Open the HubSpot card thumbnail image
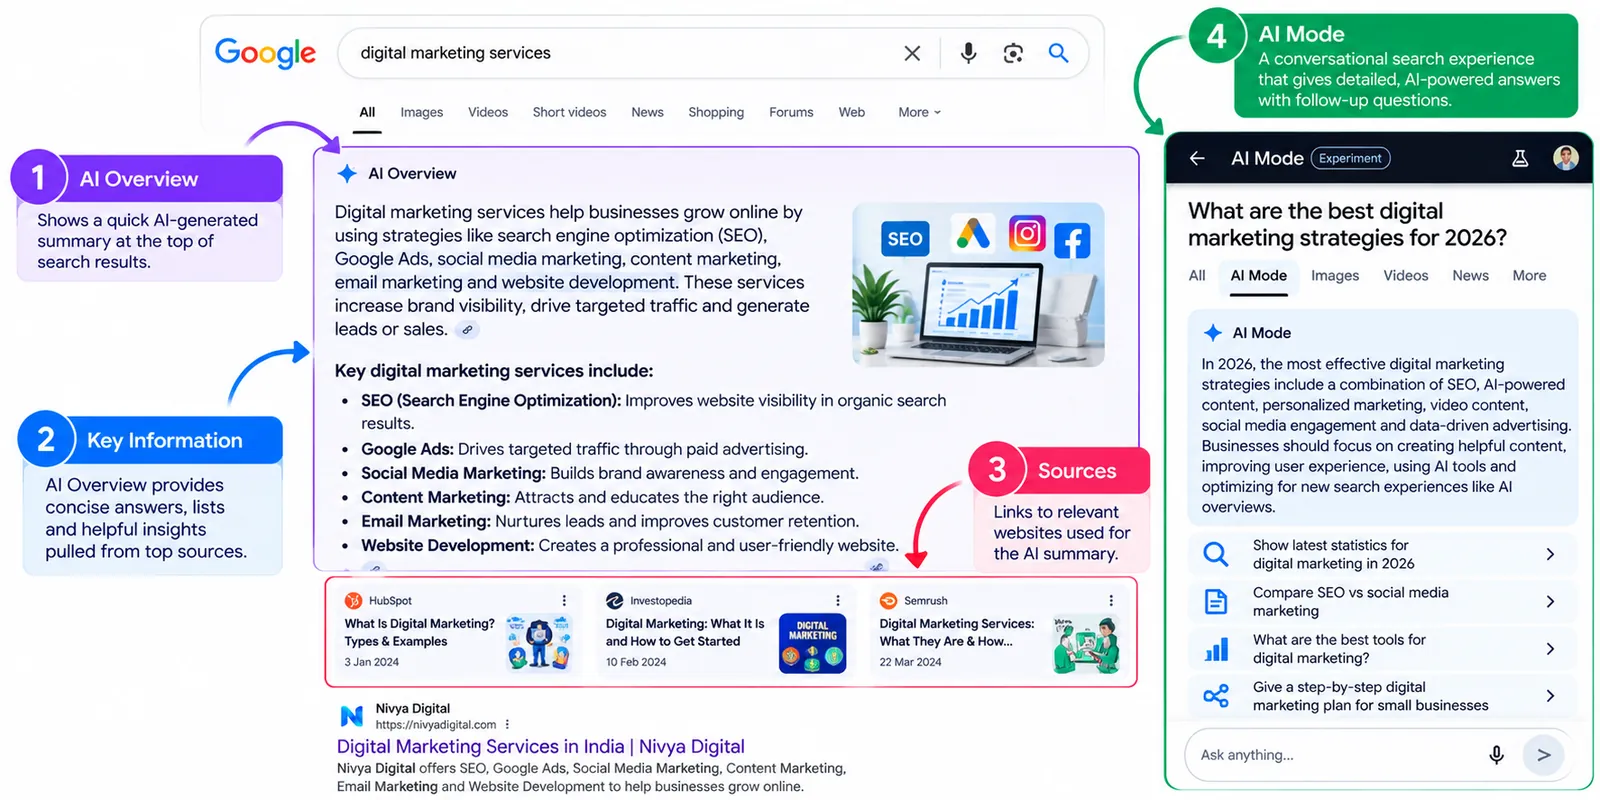Viewport: 1600px width, 800px height. (540, 642)
